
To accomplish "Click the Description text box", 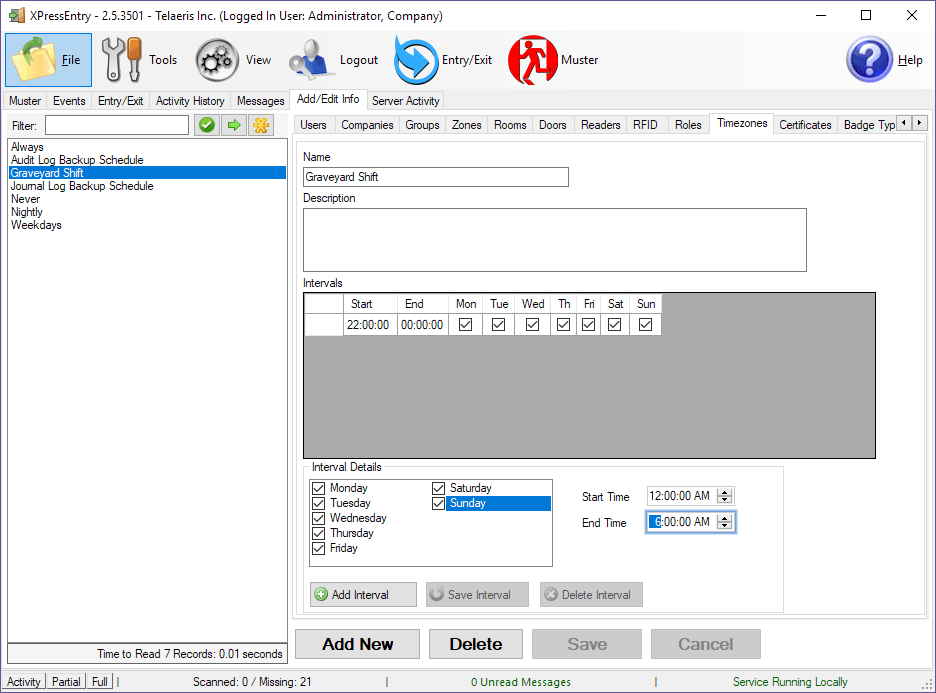I will [554, 240].
